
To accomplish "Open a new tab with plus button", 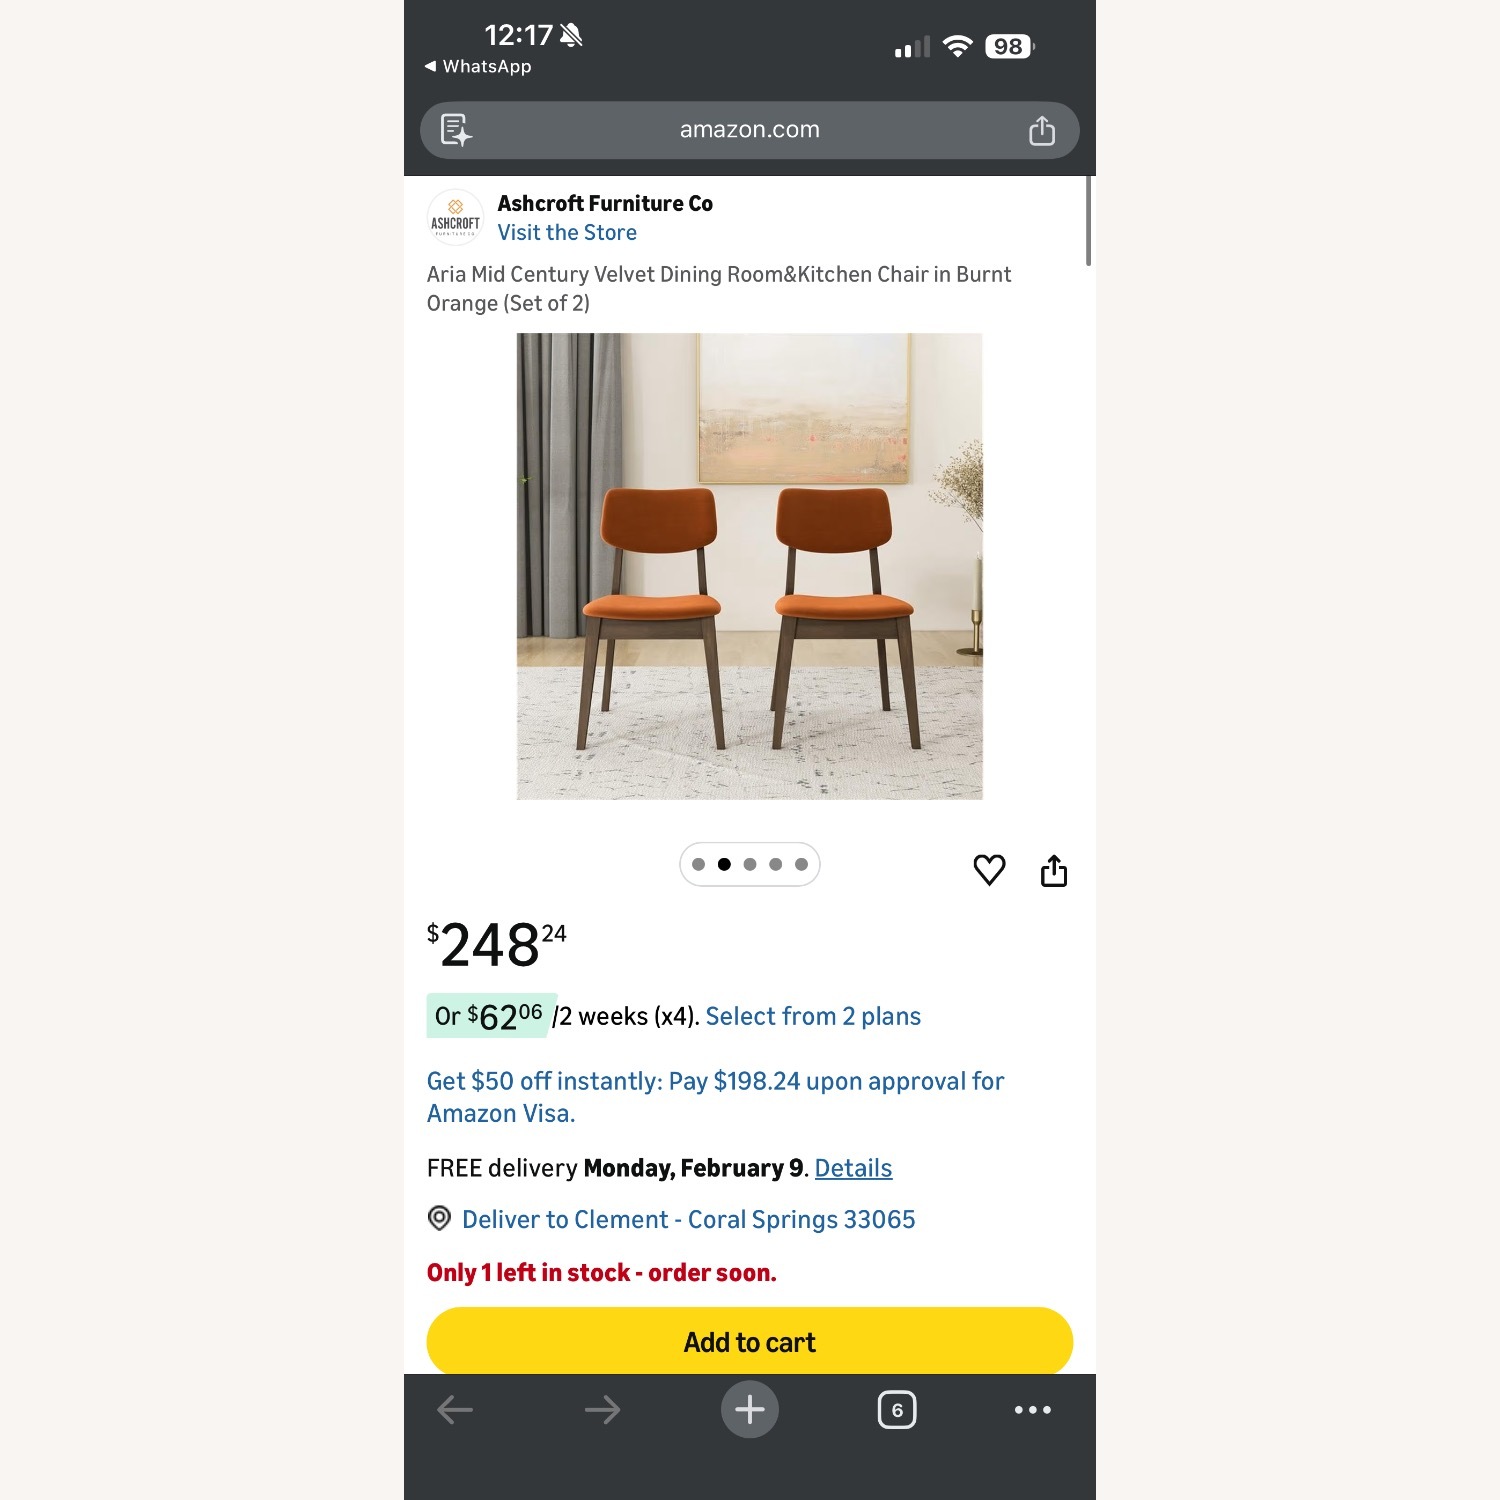I will (750, 1409).
